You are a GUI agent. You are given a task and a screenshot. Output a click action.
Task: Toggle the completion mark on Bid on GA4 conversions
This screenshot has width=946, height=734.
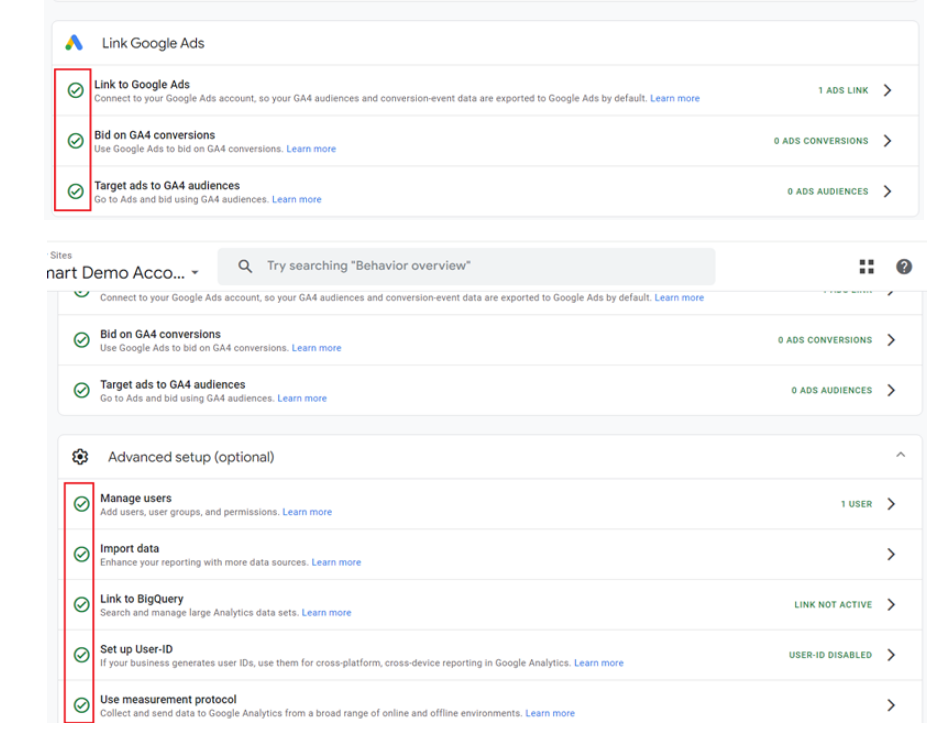click(74, 140)
